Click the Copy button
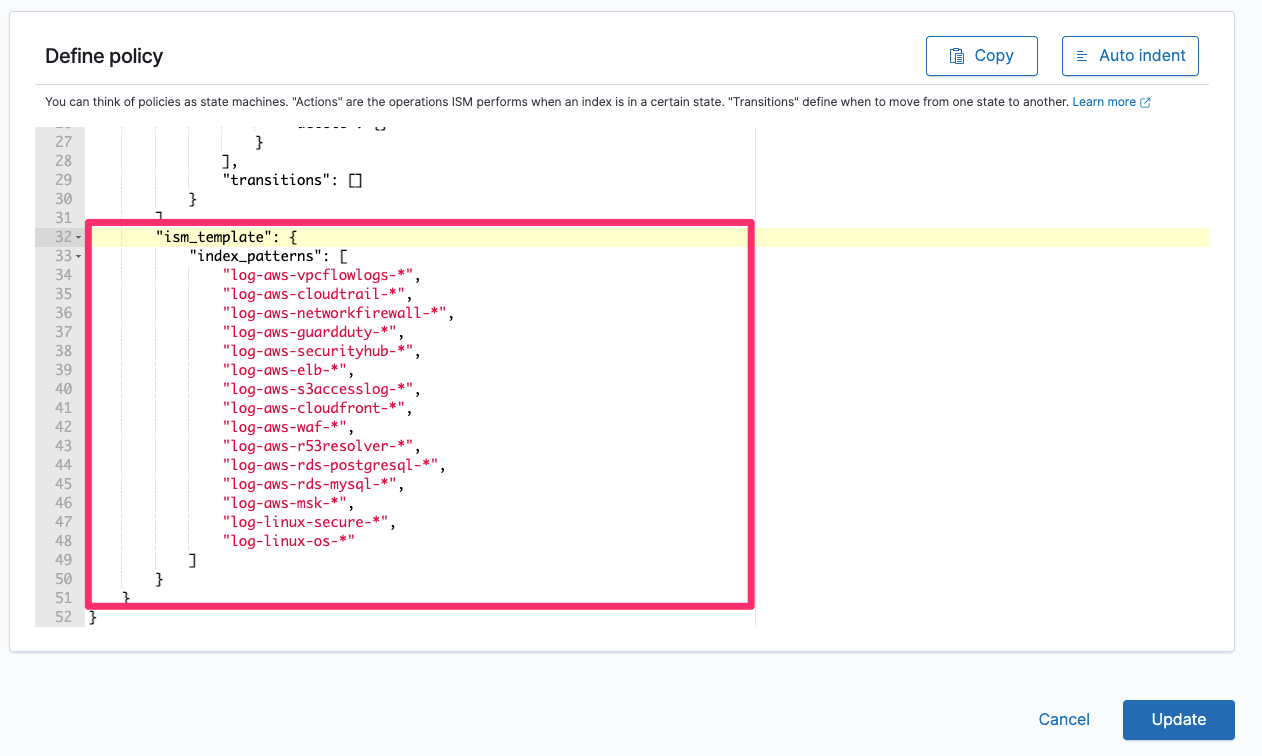Screen dimensions: 1262x756 tap(981, 56)
